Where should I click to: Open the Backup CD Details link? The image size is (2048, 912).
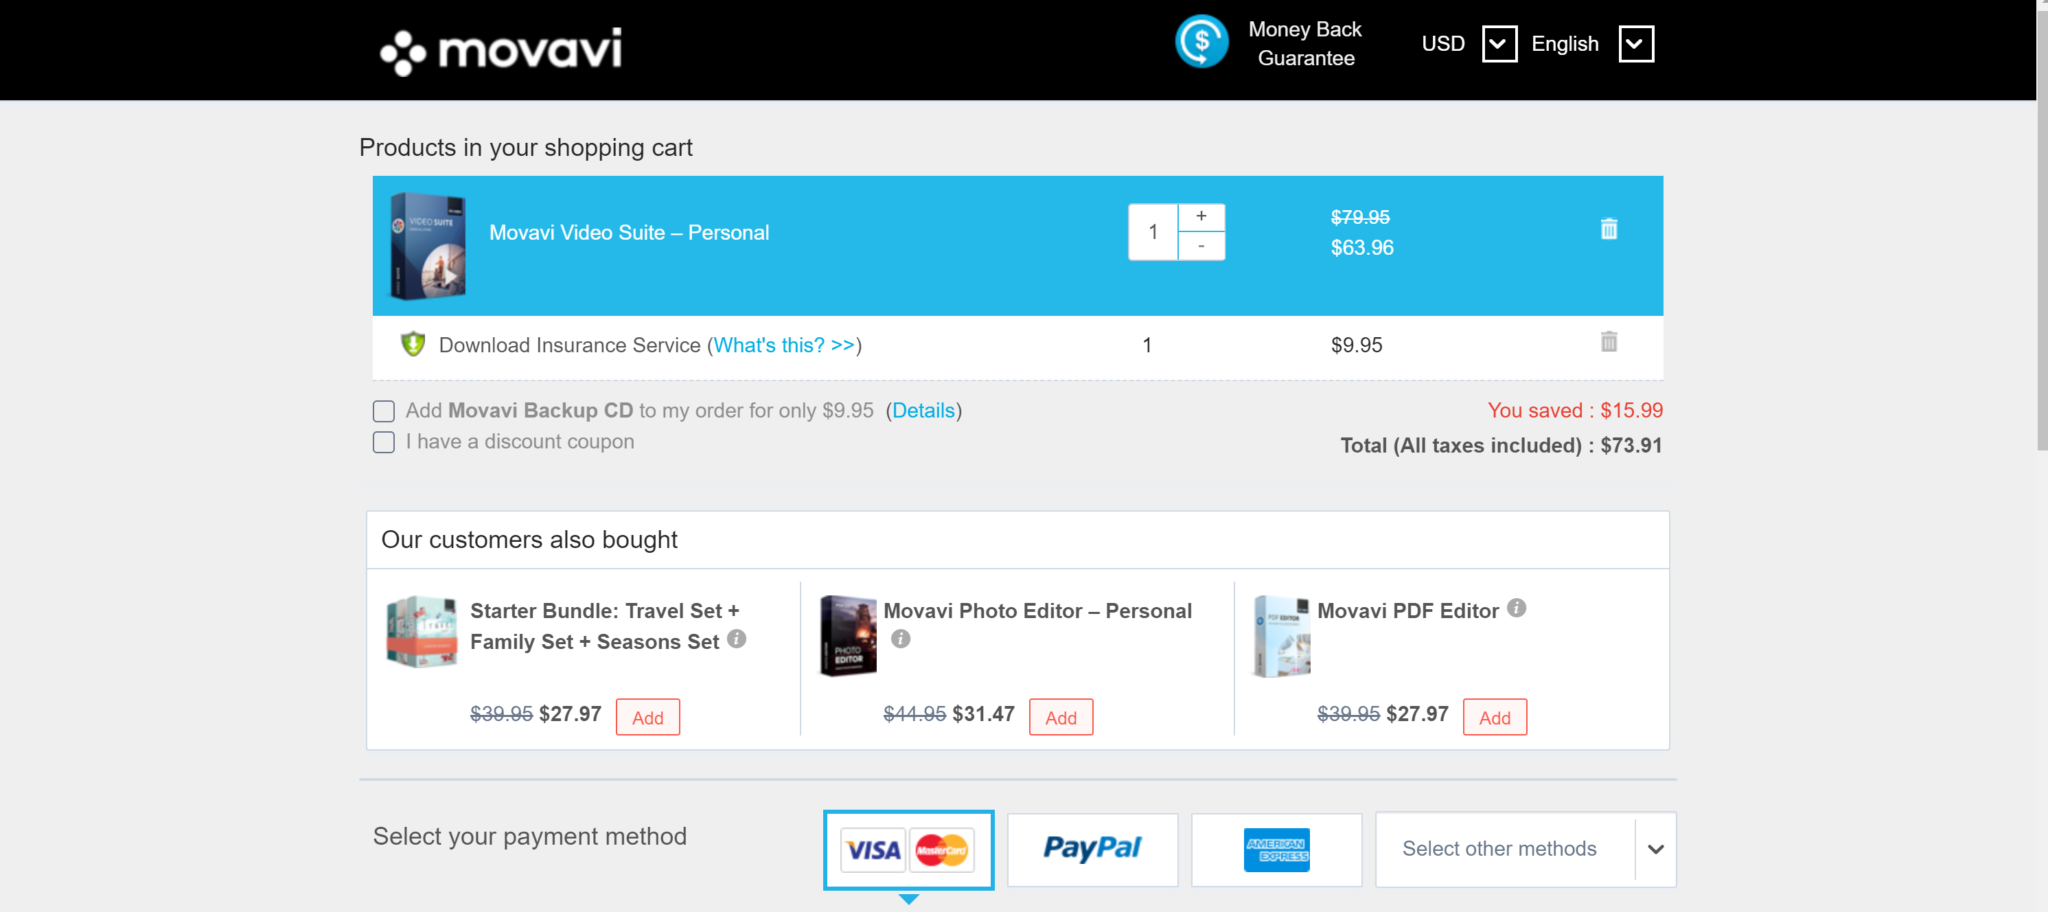click(923, 410)
